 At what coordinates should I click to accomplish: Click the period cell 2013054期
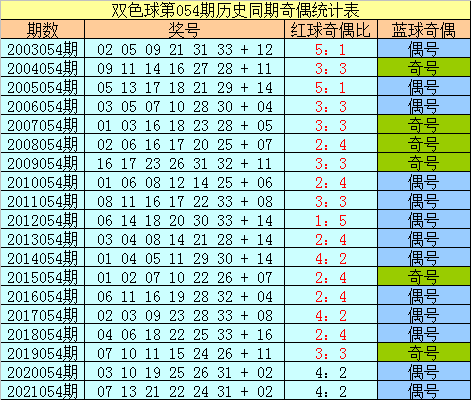pos(42,239)
